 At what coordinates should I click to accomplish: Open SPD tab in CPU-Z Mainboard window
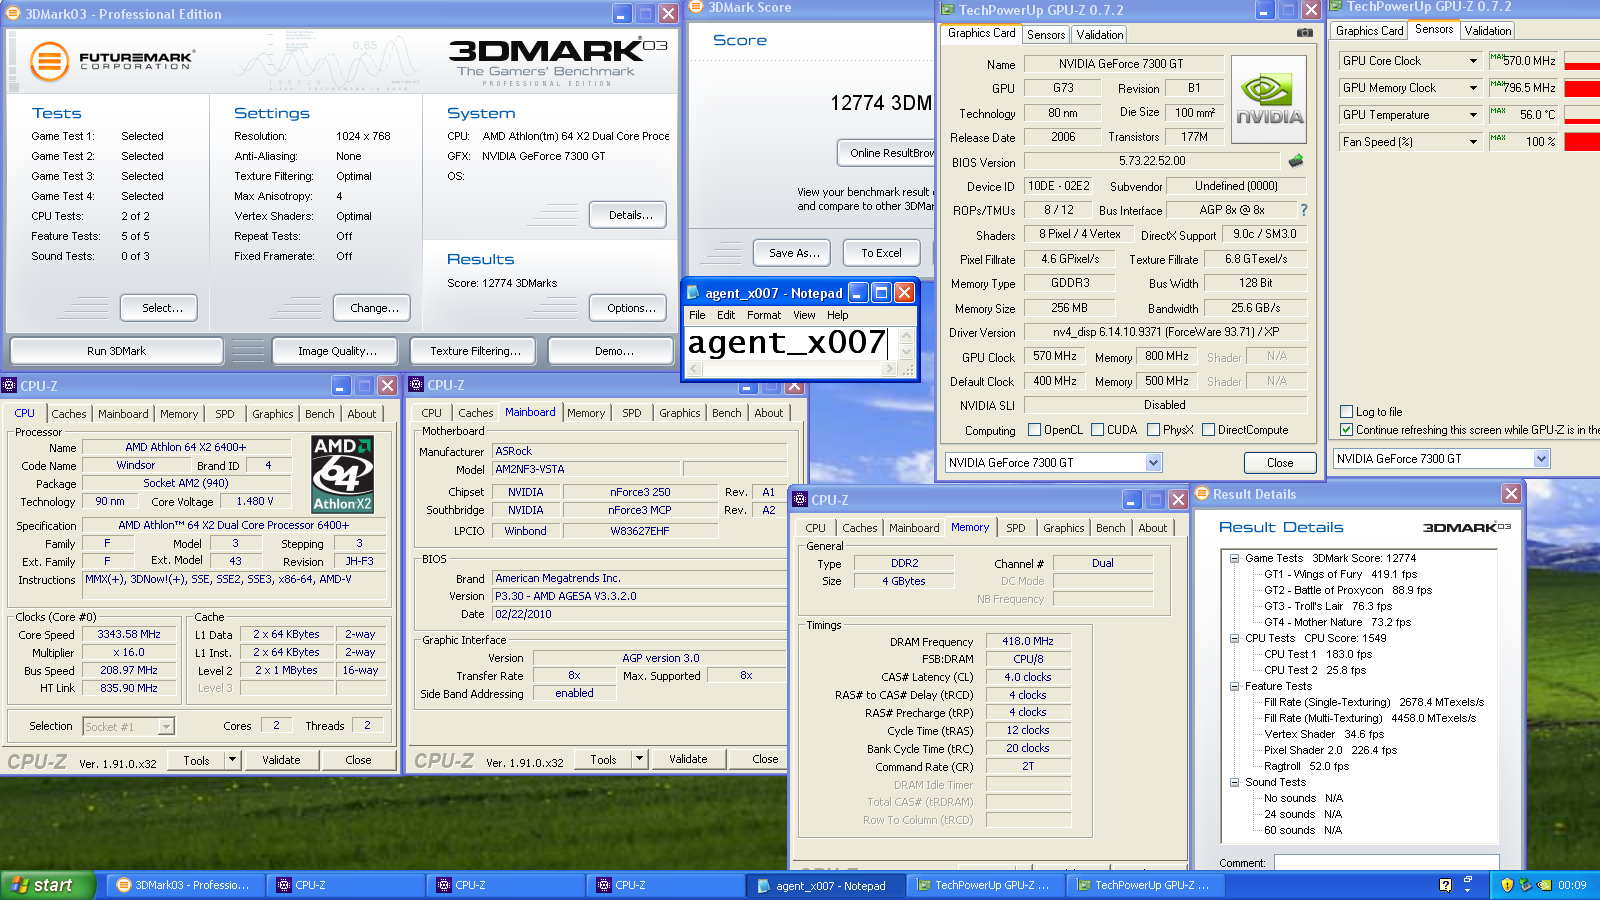632,412
